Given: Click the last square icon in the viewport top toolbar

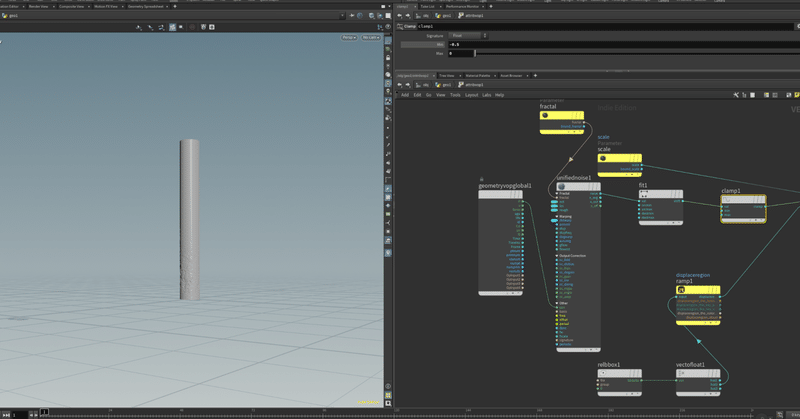Looking at the screenshot, I should click(212, 27).
